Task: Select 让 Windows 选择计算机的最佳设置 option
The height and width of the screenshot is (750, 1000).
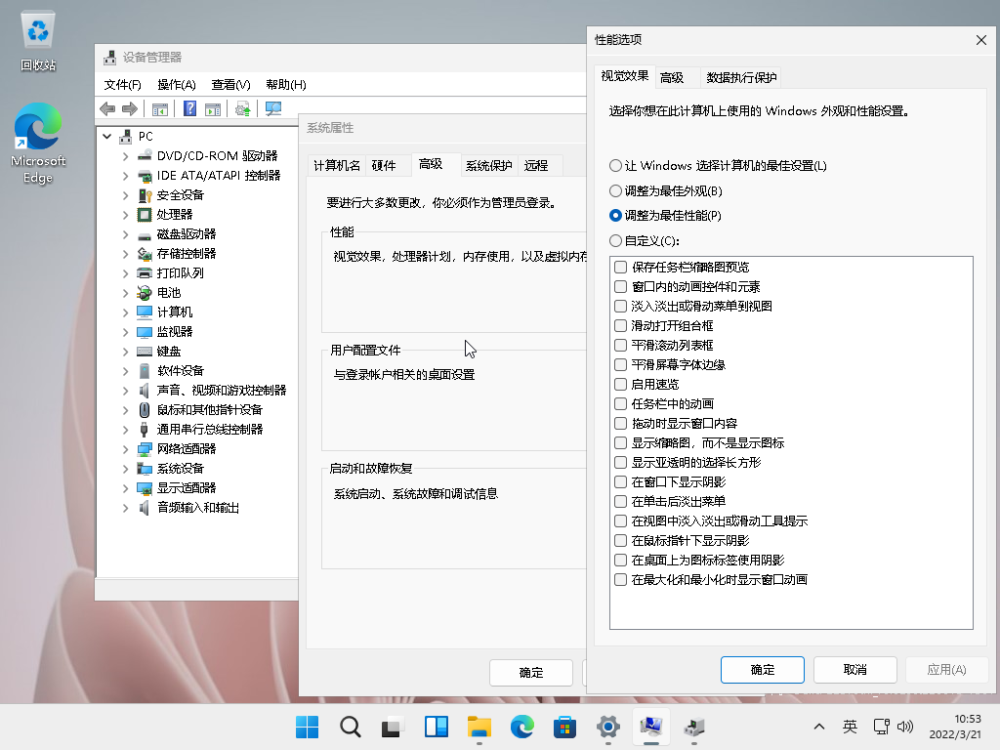Action: pyautogui.click(x=616, y=165)
